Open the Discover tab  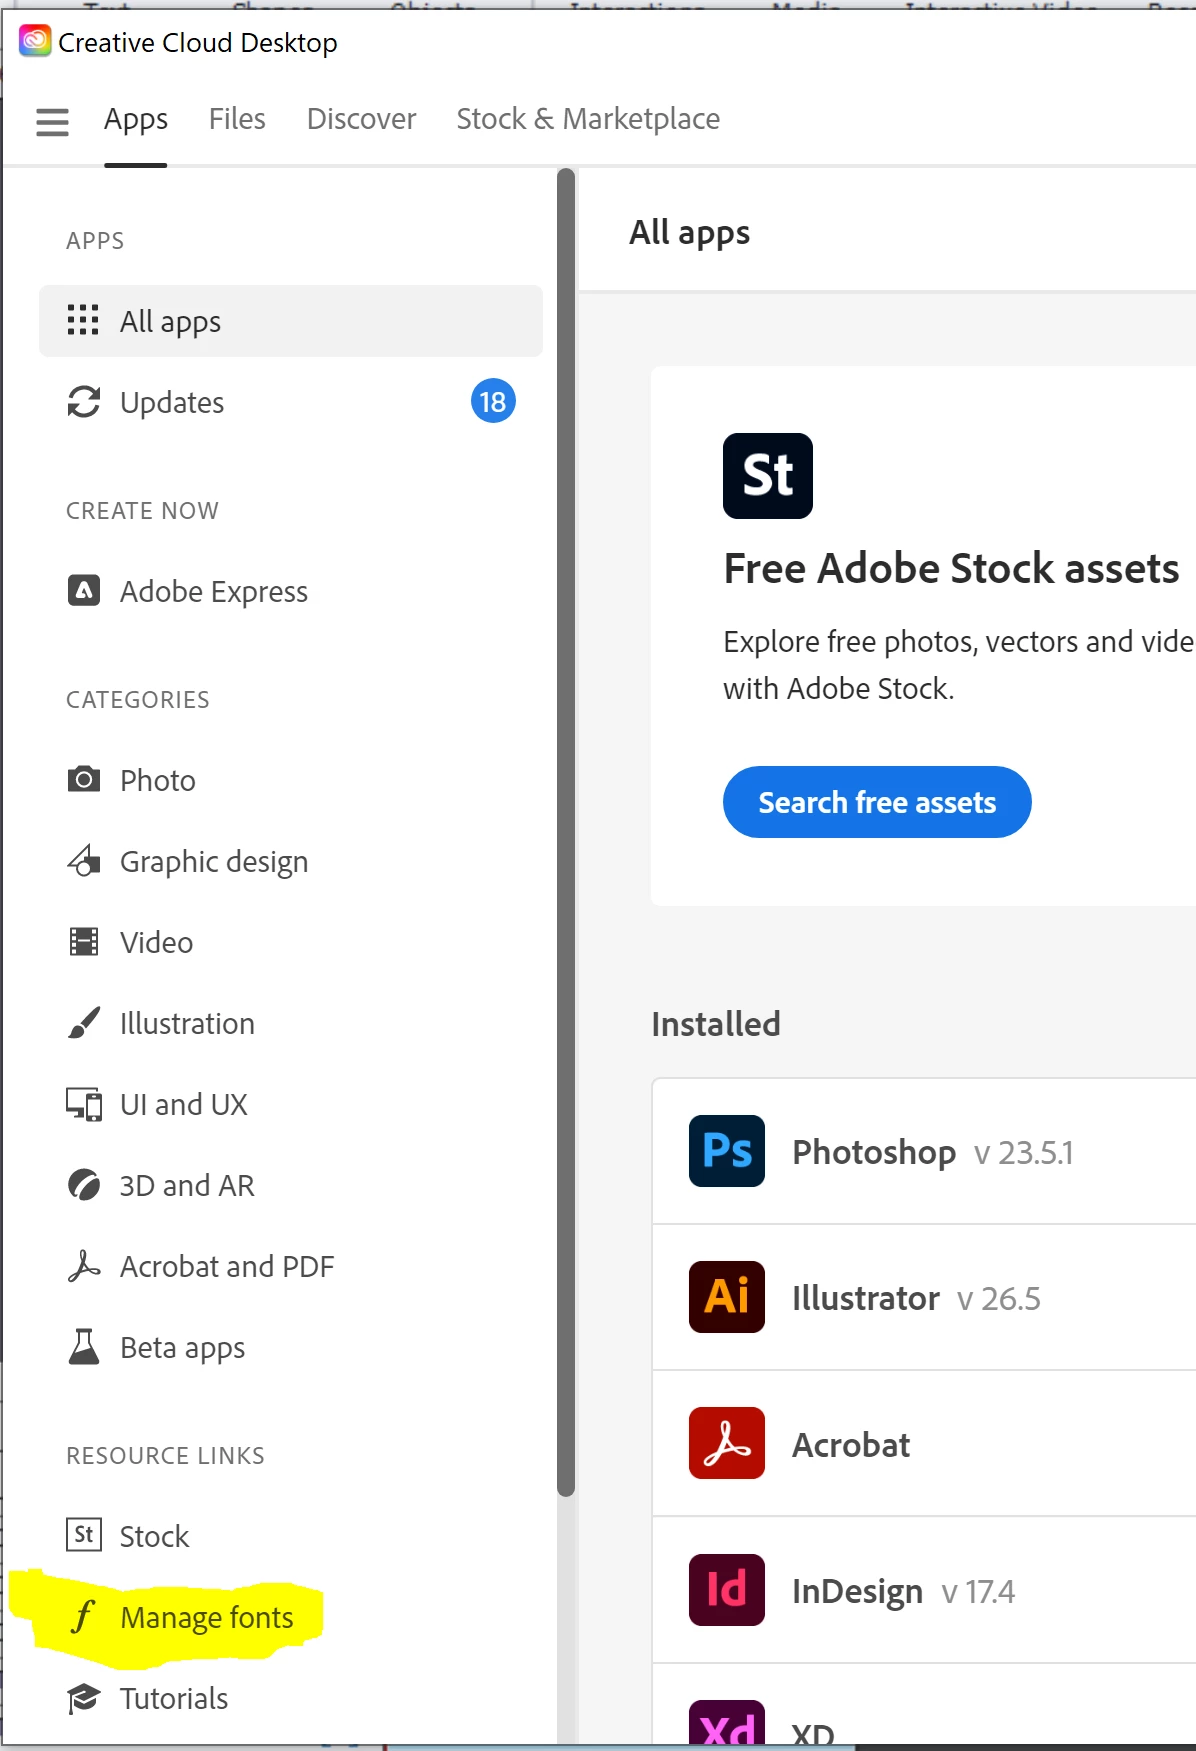(x=361, y=119)
